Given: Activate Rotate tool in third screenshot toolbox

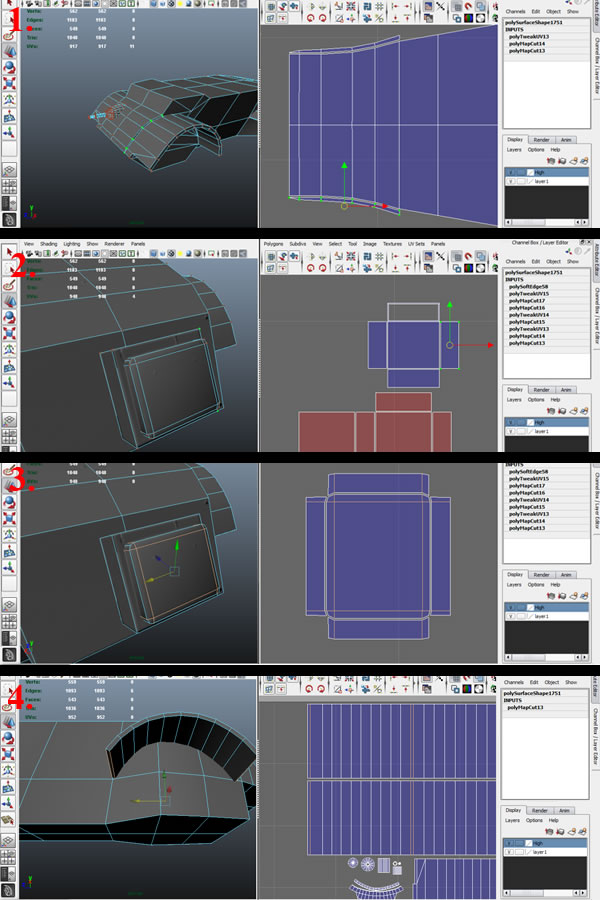Looking at the screenshot, I should (x=9, y=502).
